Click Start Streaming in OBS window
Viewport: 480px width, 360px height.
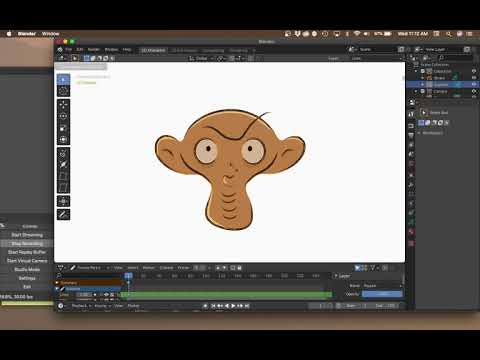click(x=27, y=235)
